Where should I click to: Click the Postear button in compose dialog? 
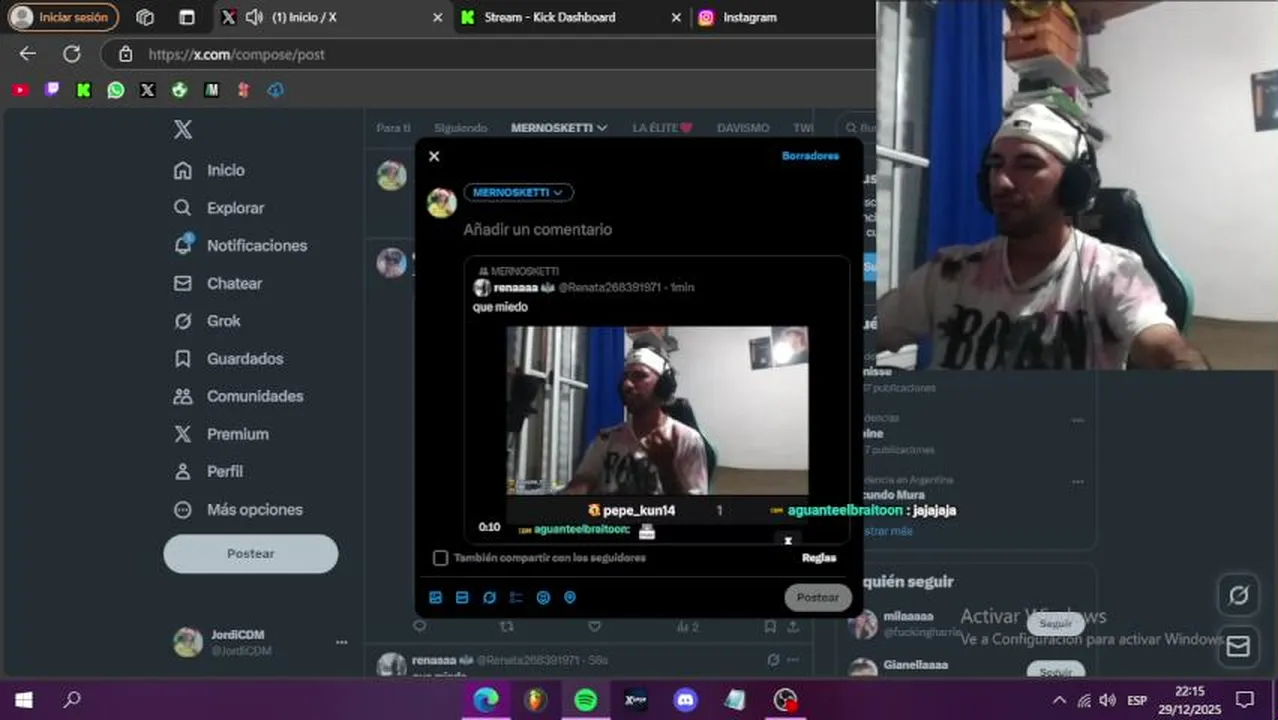click(818, 598)
